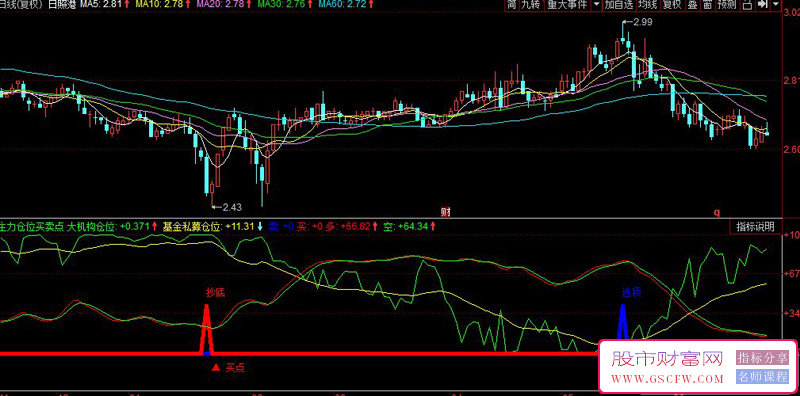Click the arrow-to-bar jump icon
Image resolution: width=800 pixels, height=396 pixels.
(x=763, y=5)
